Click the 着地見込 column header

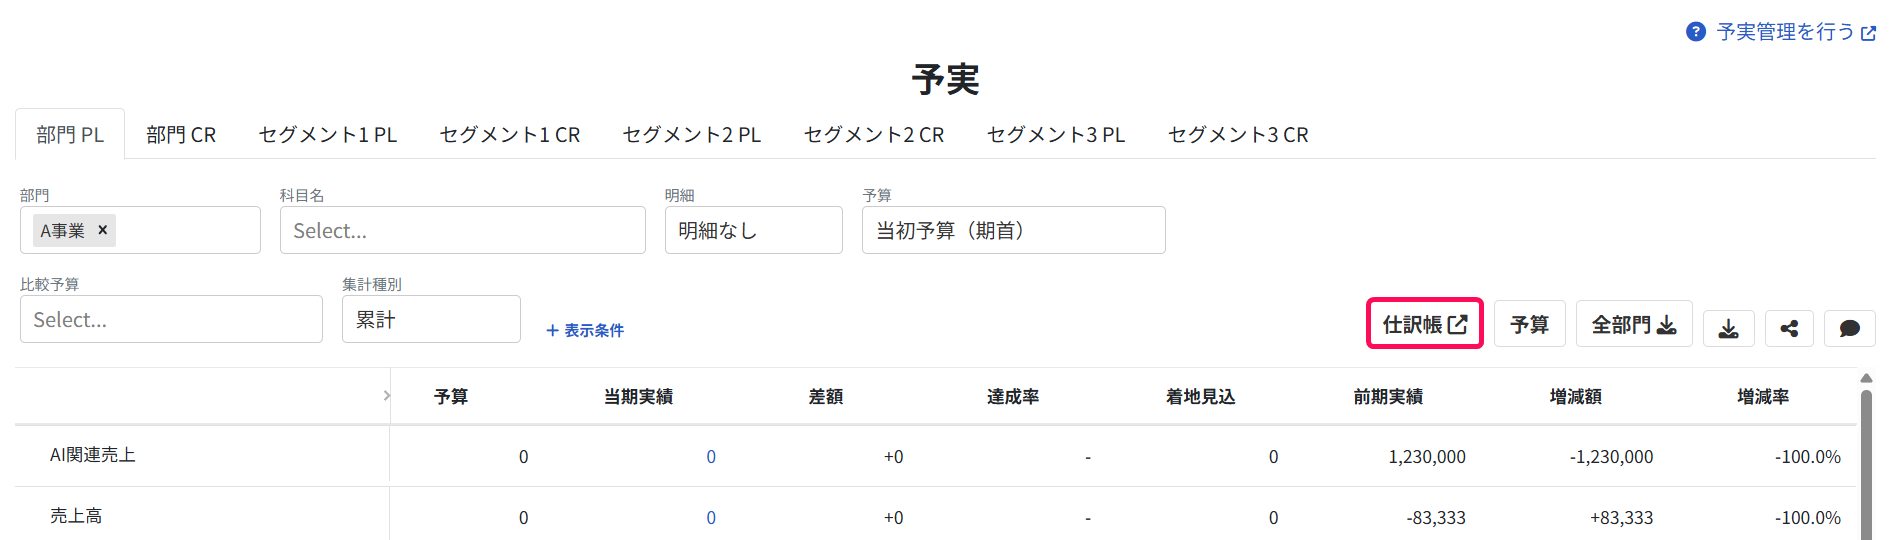pyautogui.click(x=1201, y=397)
